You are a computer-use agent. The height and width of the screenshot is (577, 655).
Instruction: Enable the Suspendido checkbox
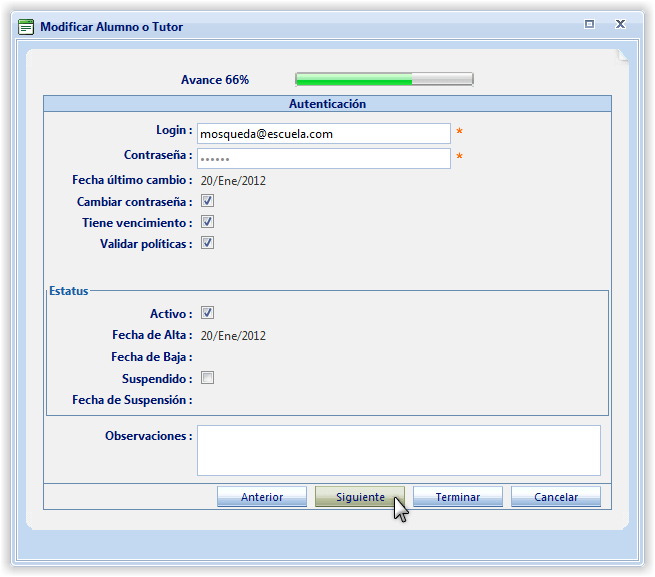pyautogui.click(x=207, y=378)
